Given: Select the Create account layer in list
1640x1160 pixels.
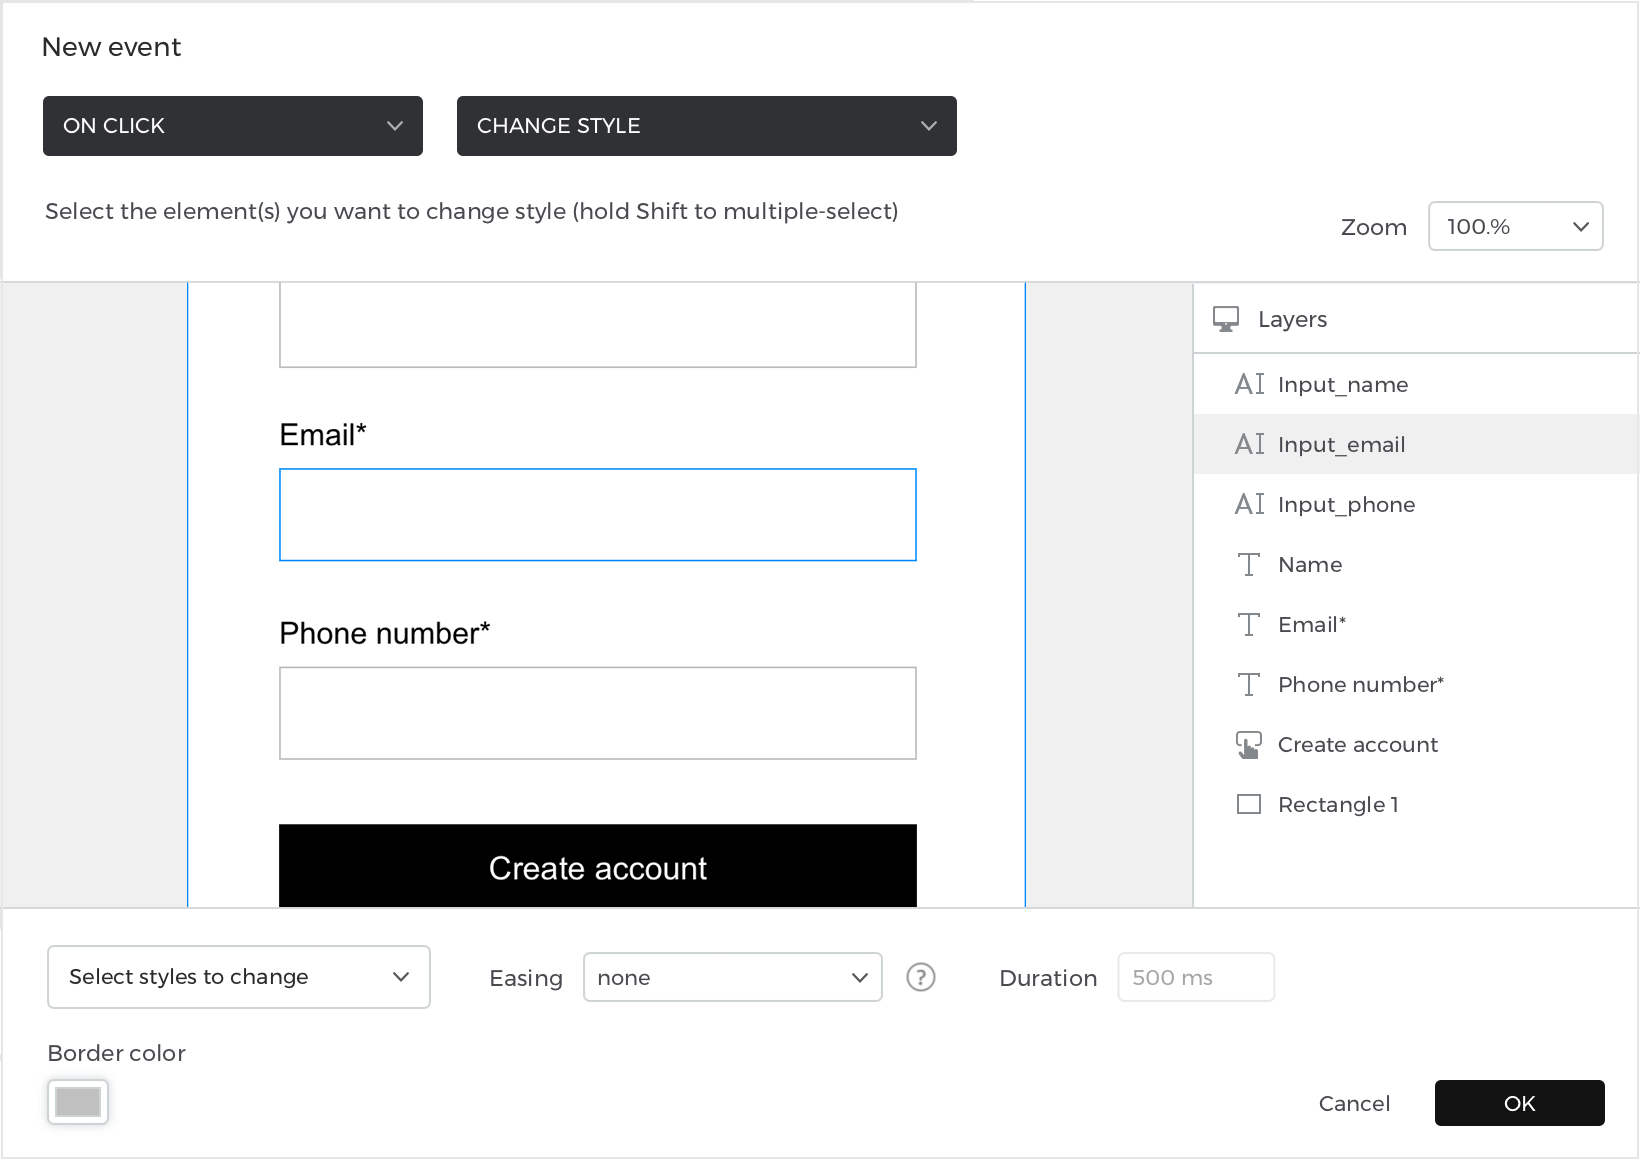Looking at the screenshot, I should [x=1416, y=744].
